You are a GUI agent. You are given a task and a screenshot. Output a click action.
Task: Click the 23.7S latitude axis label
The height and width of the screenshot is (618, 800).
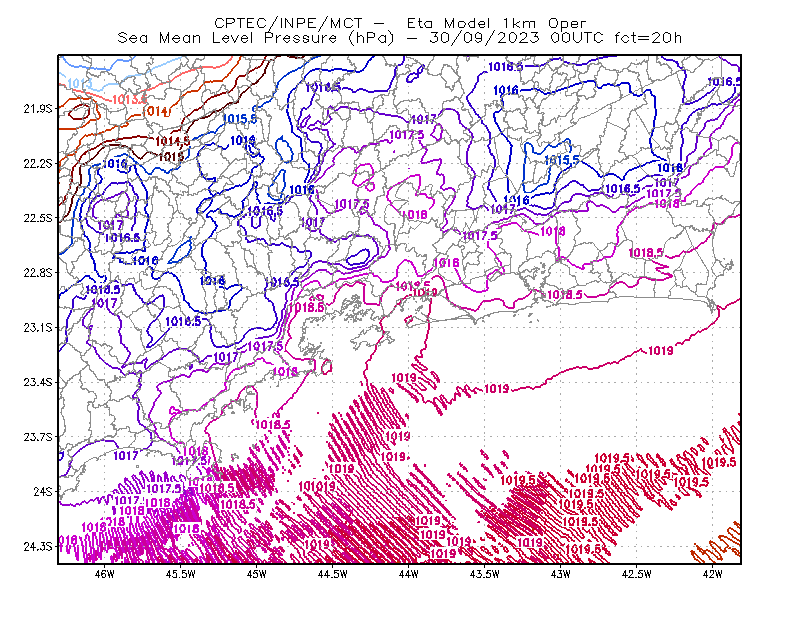pos(38,437)
